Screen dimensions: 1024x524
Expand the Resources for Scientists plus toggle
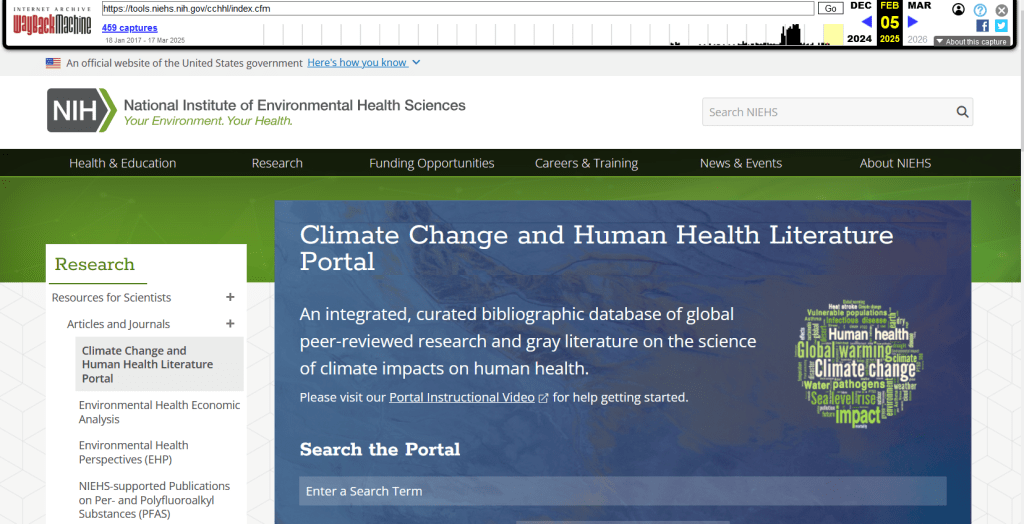coord(230,297)
